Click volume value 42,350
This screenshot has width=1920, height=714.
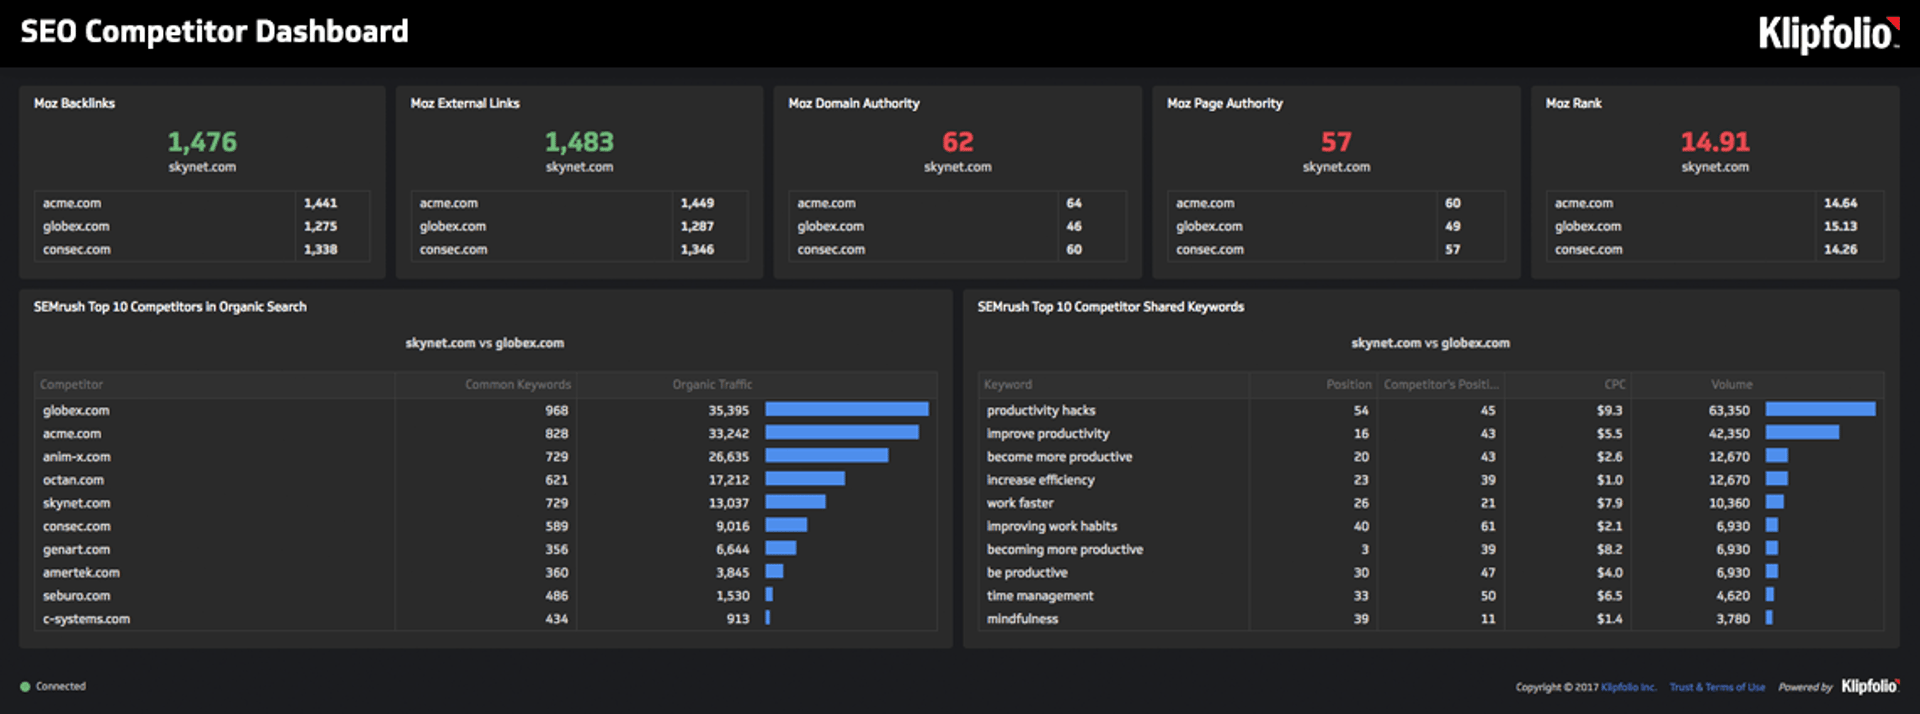[1729, 433]
